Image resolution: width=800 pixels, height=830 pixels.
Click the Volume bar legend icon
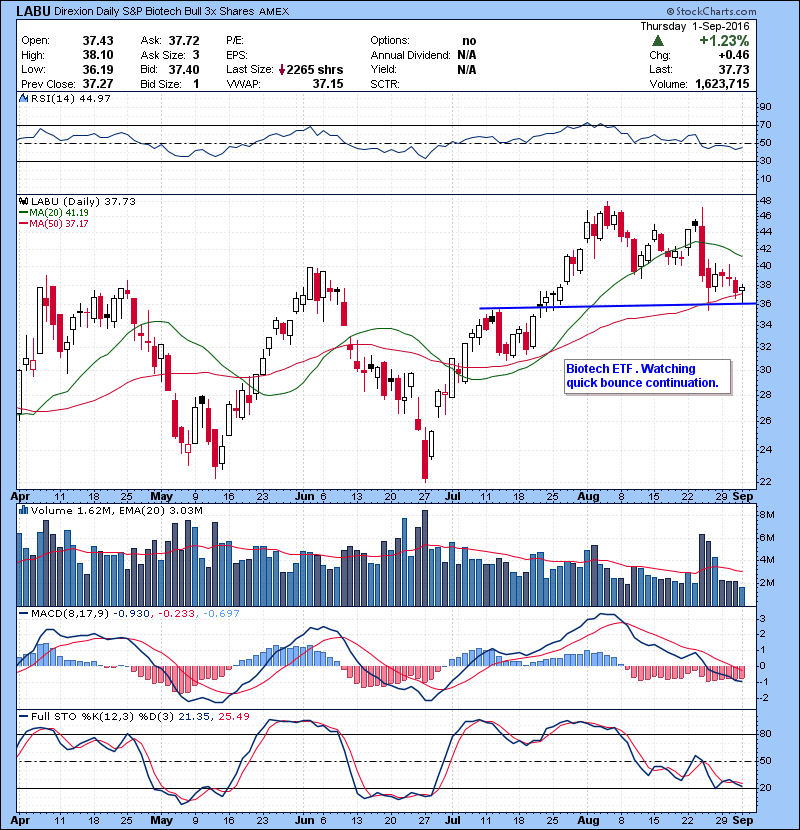[23, 510]
